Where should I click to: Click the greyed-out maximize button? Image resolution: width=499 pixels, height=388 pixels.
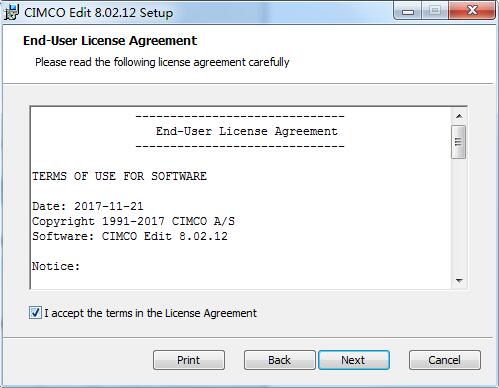tap(435, 11)
